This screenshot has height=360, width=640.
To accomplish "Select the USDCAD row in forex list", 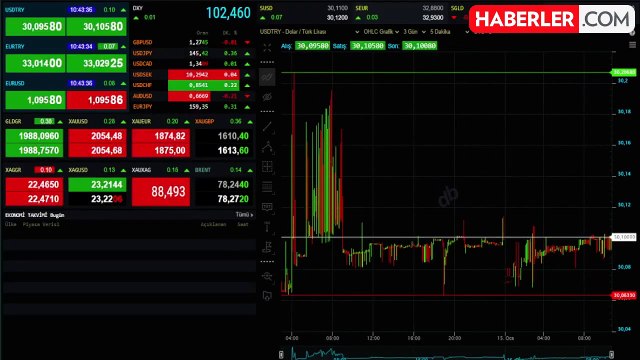I will coord(192,64).
